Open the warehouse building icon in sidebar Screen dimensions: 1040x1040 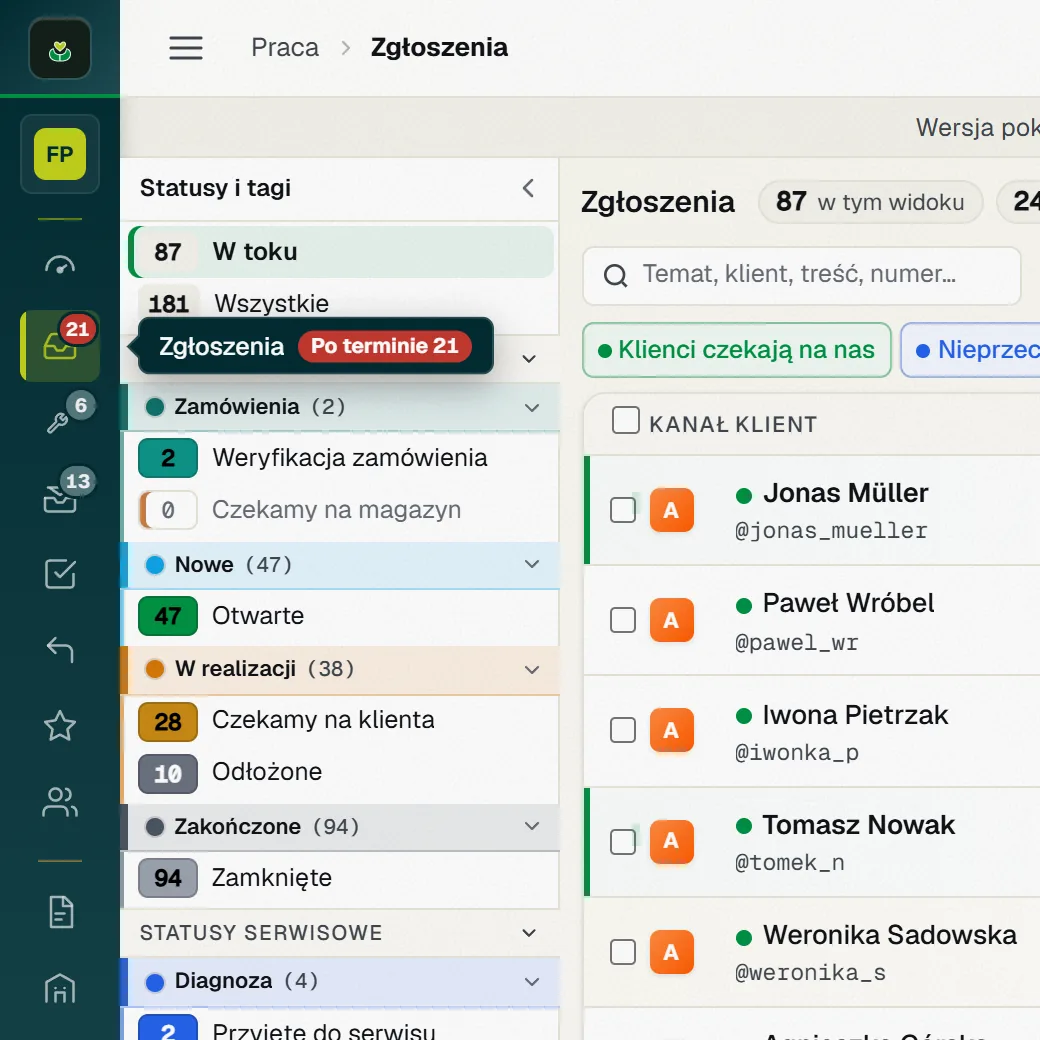tap(60, 988)
